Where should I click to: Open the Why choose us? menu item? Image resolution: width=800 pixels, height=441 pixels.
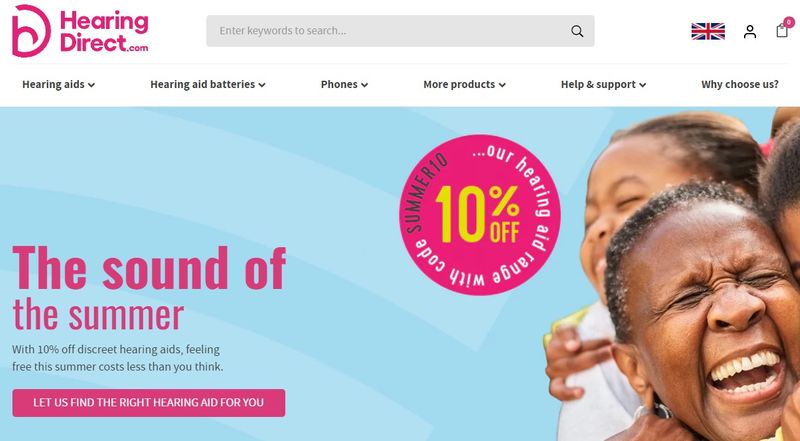click(740, 84)
